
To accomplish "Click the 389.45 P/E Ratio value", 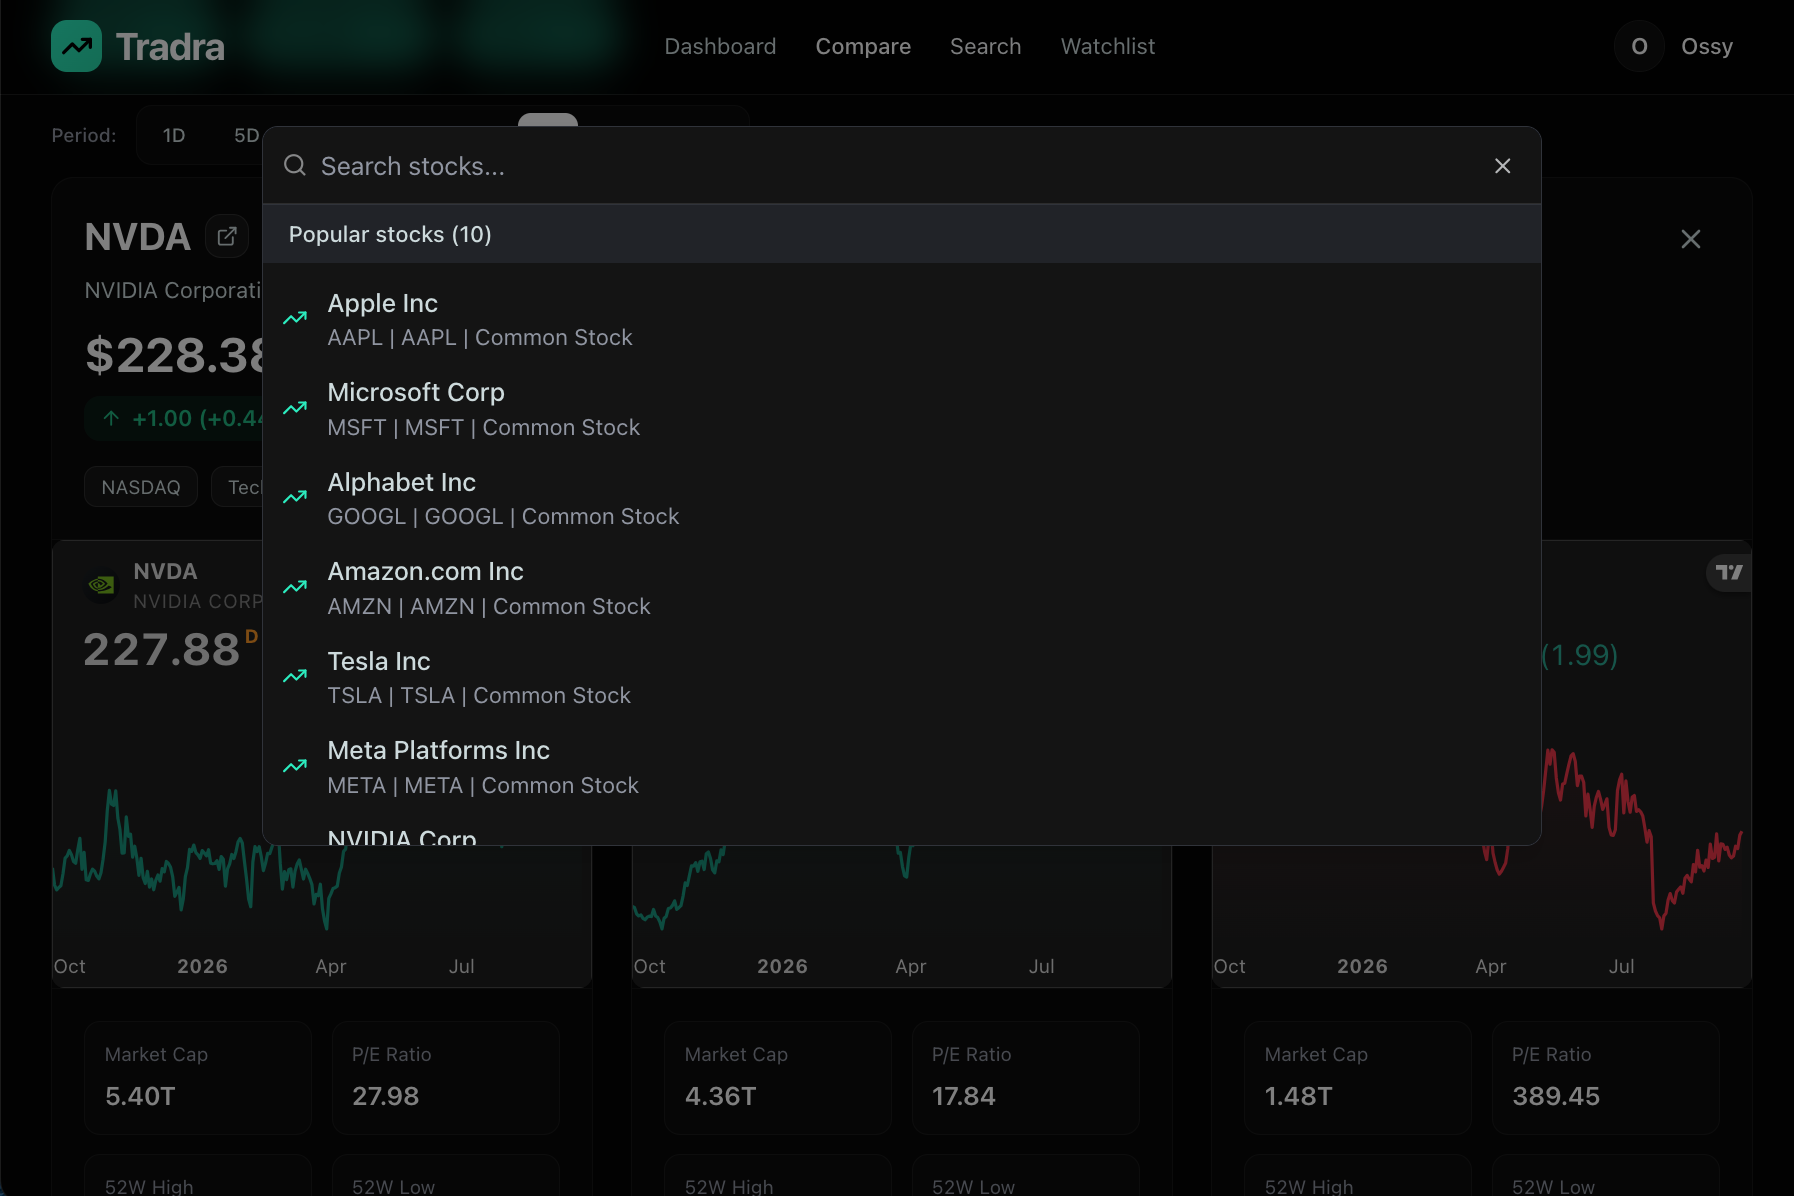I will click(x=1556, y=1096).
